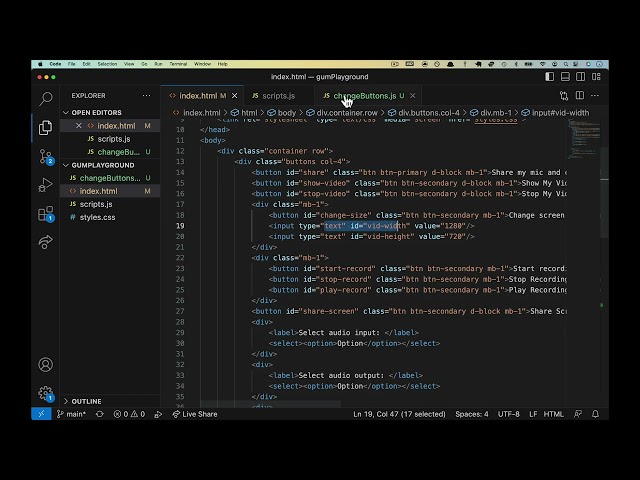This screenshot has height=480, width=640.
Task: Click the html breadcrumb item
Action: 244,113
